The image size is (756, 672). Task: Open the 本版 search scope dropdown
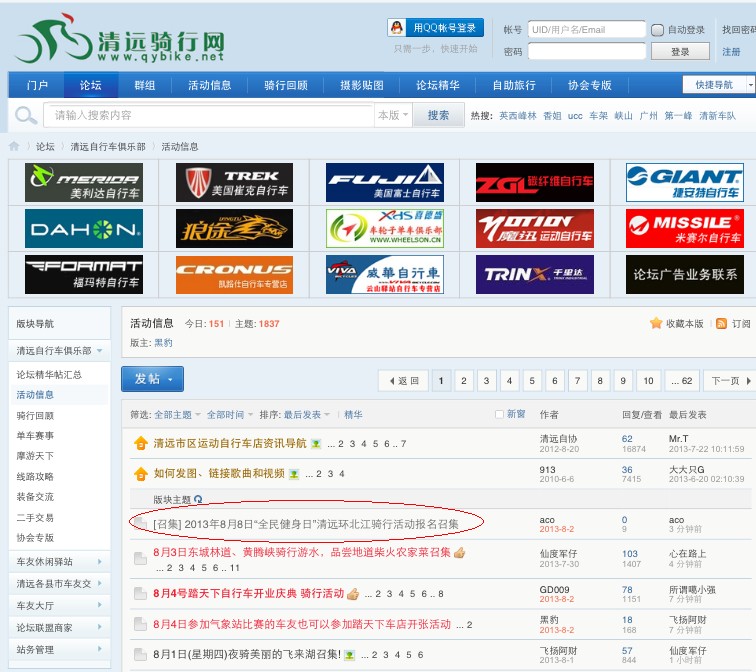pyautogui.click(x=392, y=115)
